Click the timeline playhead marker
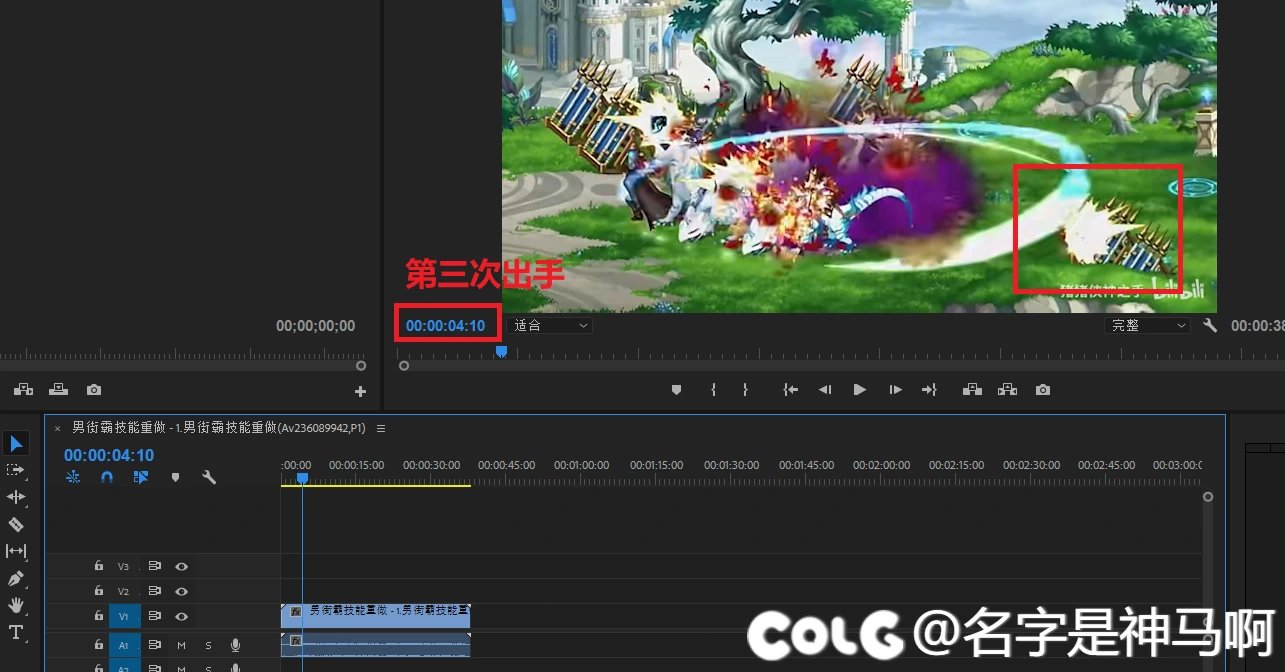Screen dimensions: 1285x672 point(302,478)
